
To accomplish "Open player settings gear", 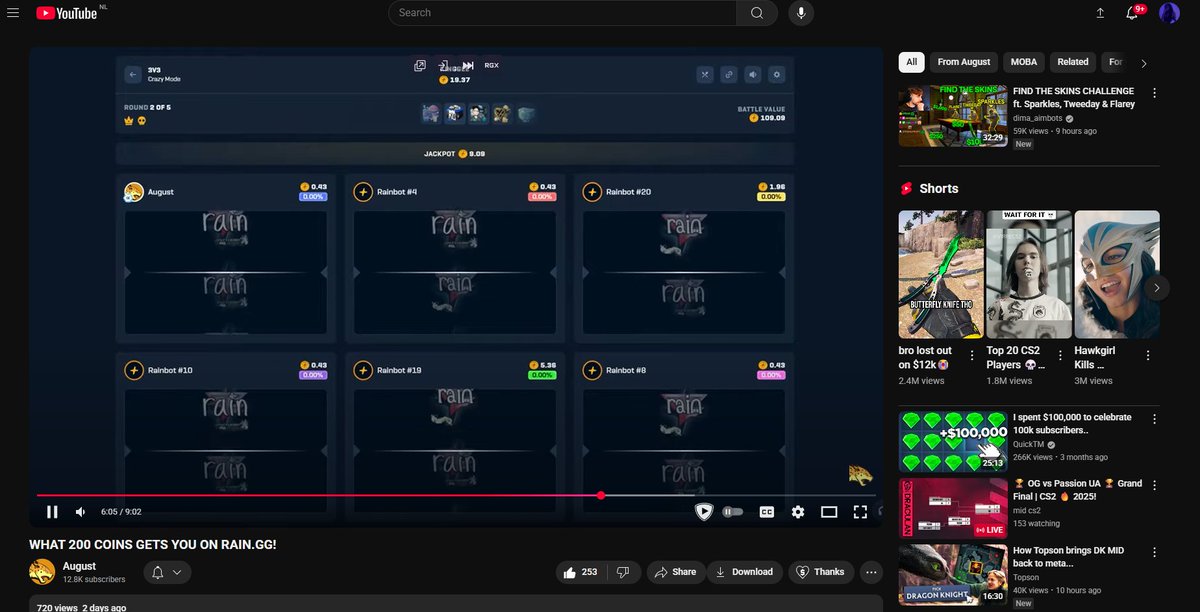I will point(798,512).
